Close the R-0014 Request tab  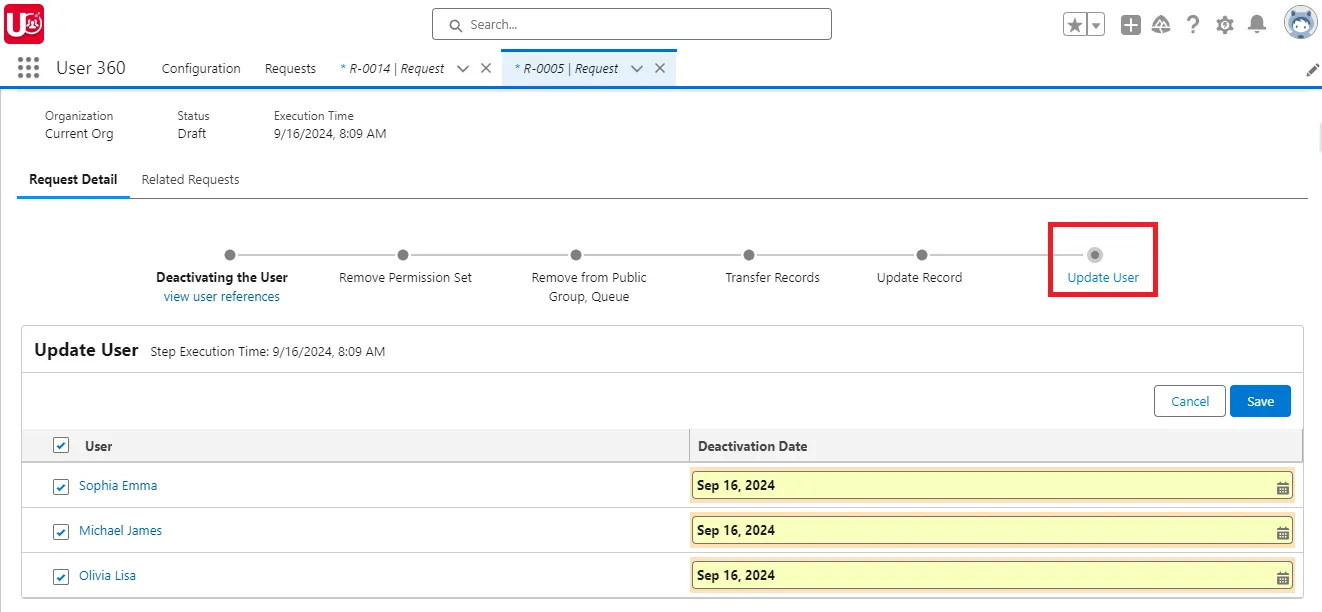click(x=486, y=68)
